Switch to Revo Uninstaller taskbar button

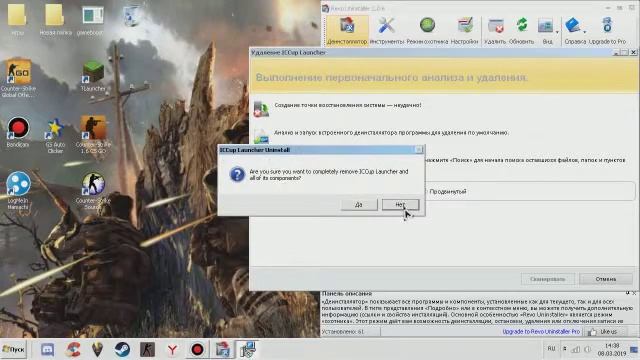222,349
